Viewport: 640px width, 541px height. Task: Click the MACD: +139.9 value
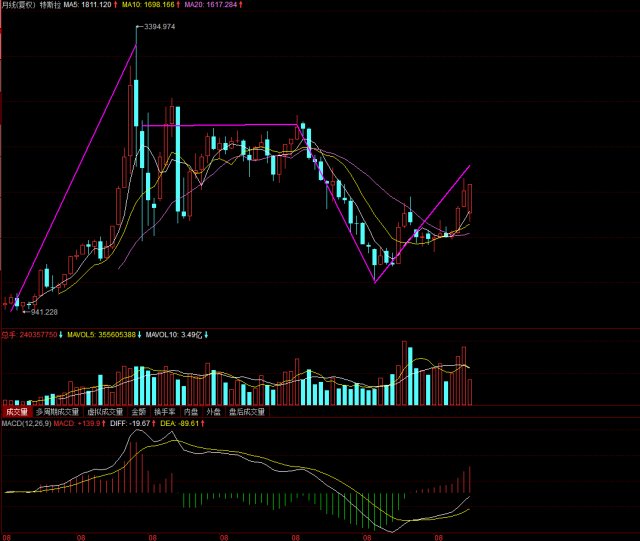80,423
